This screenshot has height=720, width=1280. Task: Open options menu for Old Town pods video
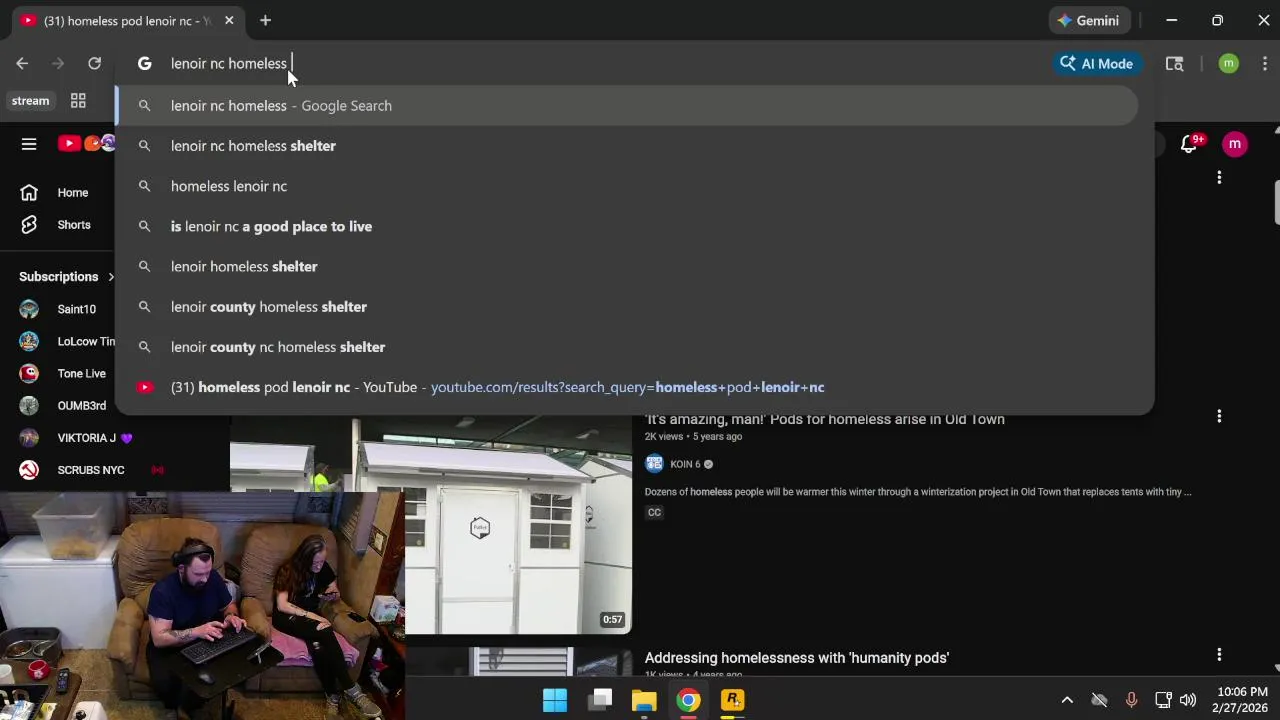[x=1219, y=416]
